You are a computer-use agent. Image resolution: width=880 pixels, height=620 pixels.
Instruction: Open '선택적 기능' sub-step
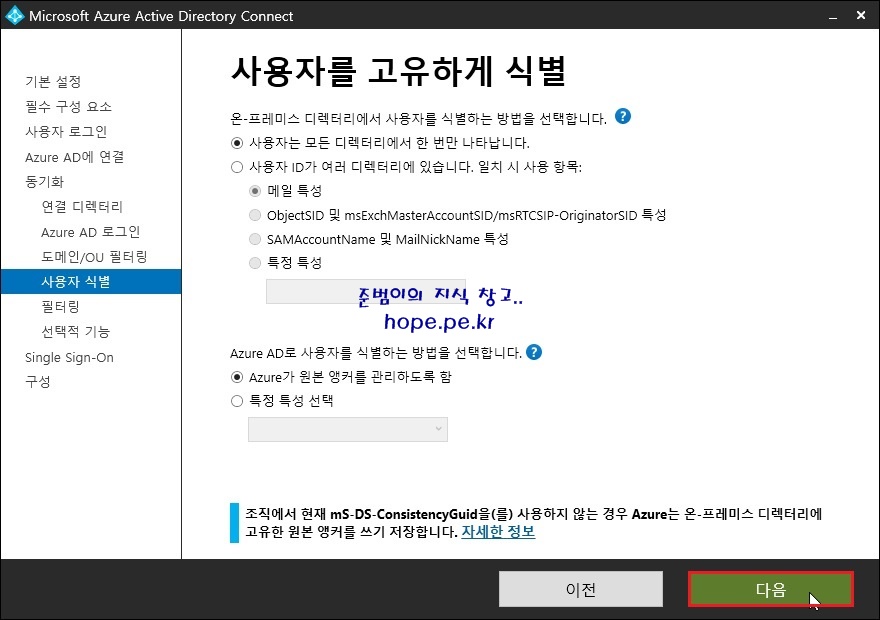[76, 332]
